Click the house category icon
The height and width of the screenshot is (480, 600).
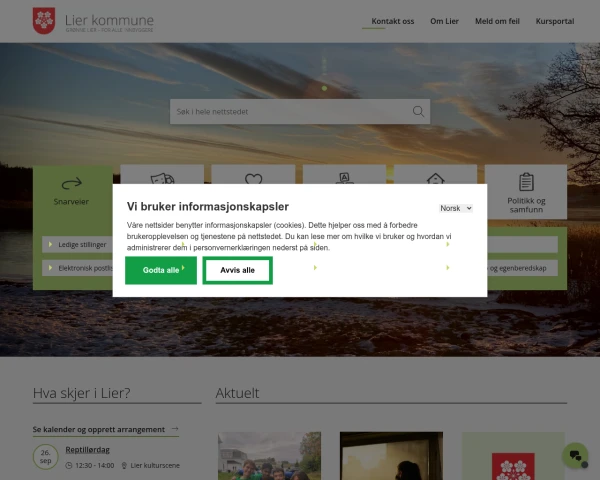point(435,178)
